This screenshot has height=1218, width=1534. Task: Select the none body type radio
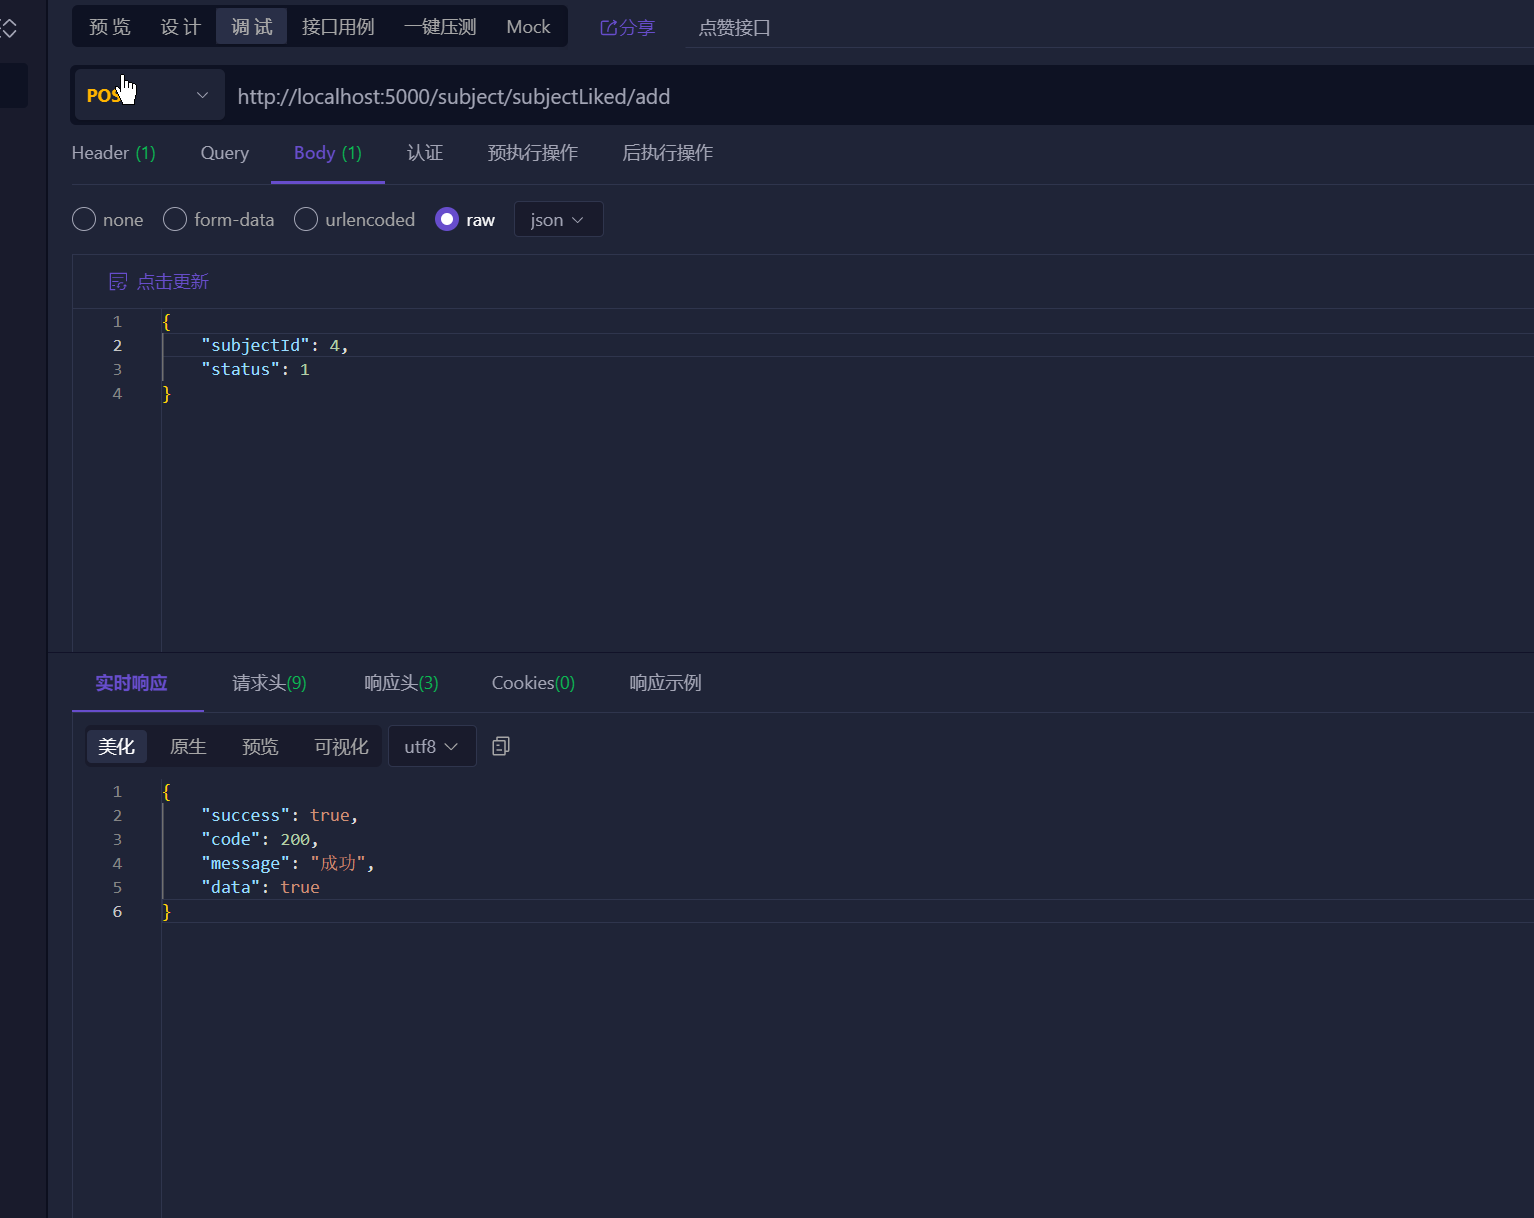point(84,219)
